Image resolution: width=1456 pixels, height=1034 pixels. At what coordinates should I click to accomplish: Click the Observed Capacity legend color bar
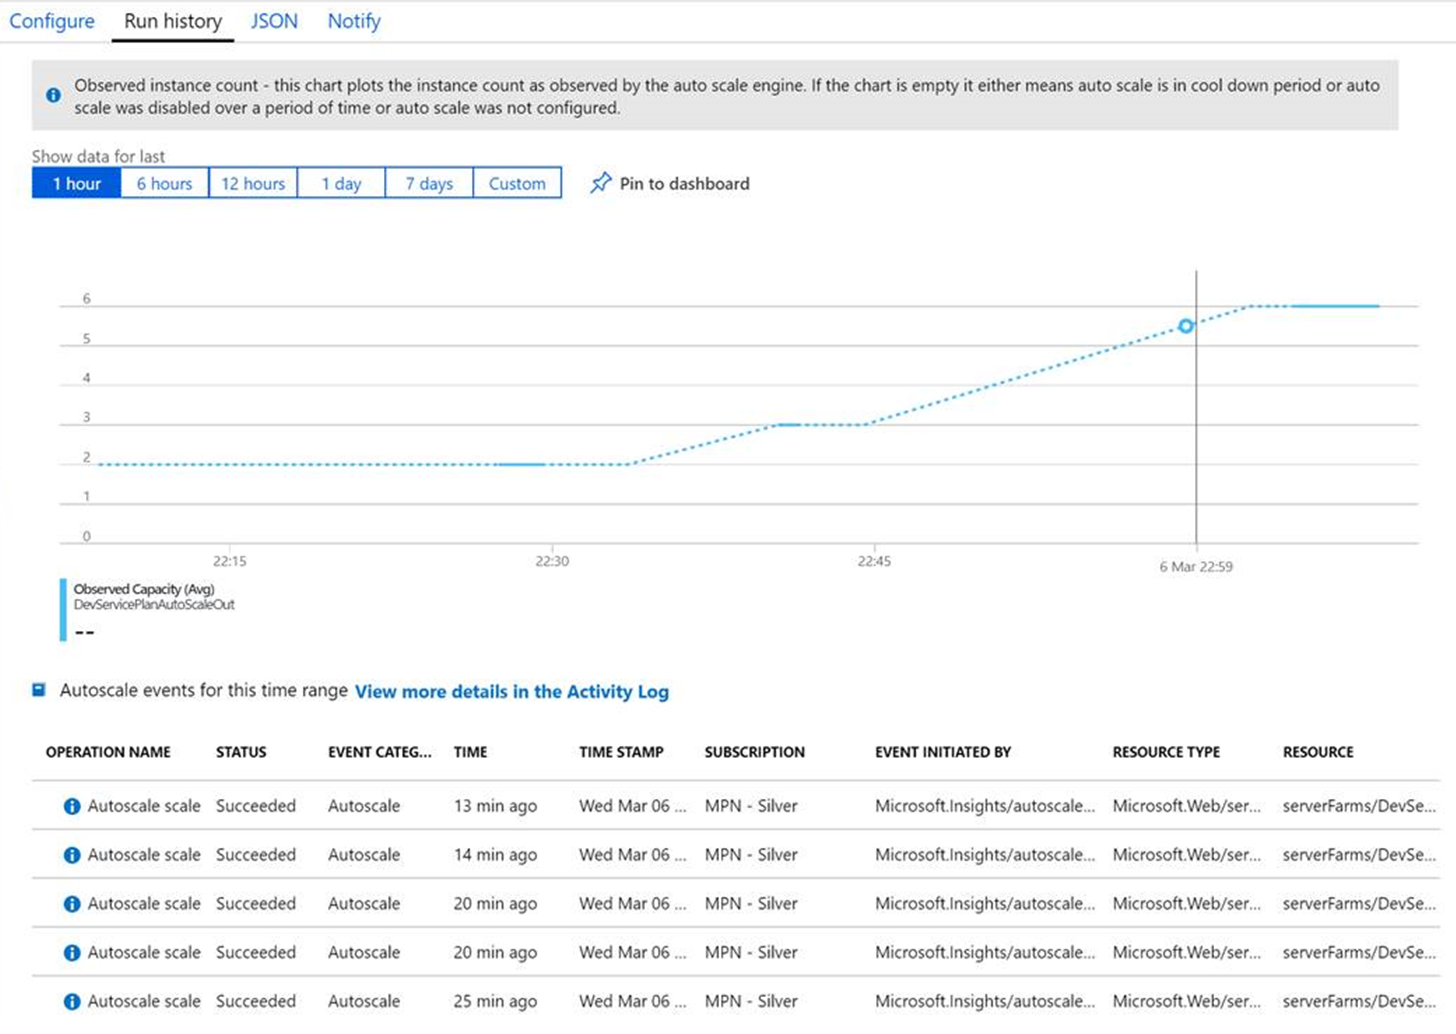[x=63, y=609]
